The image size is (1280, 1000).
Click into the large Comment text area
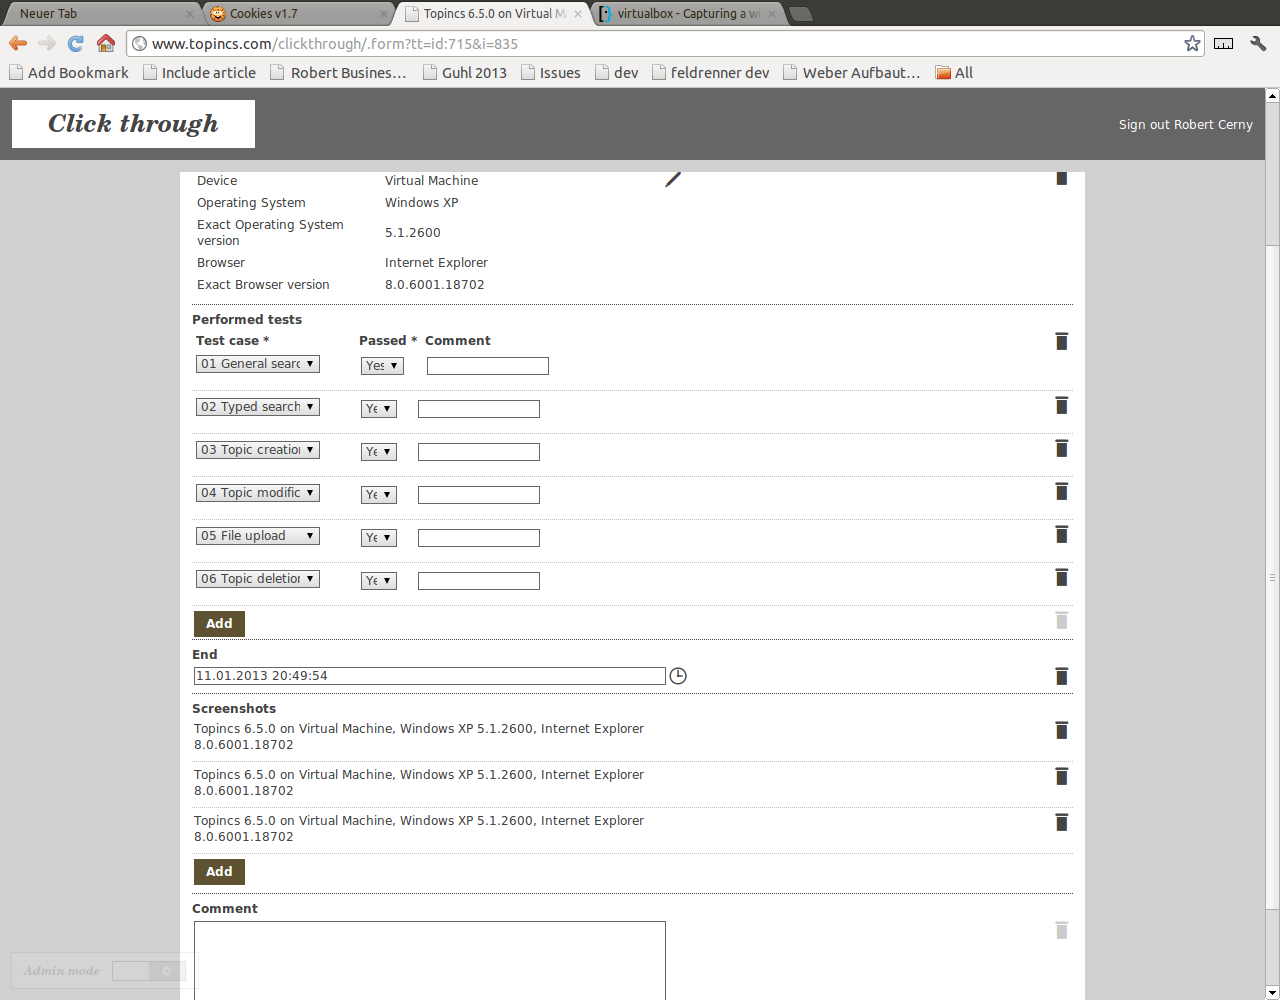coord(429,958)
